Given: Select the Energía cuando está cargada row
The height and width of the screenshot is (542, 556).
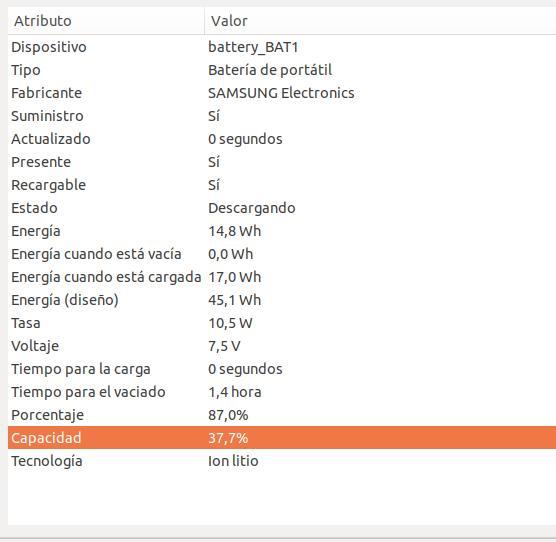Looking at the screenshot, I should pyautogui.click(x=282, y=277).
